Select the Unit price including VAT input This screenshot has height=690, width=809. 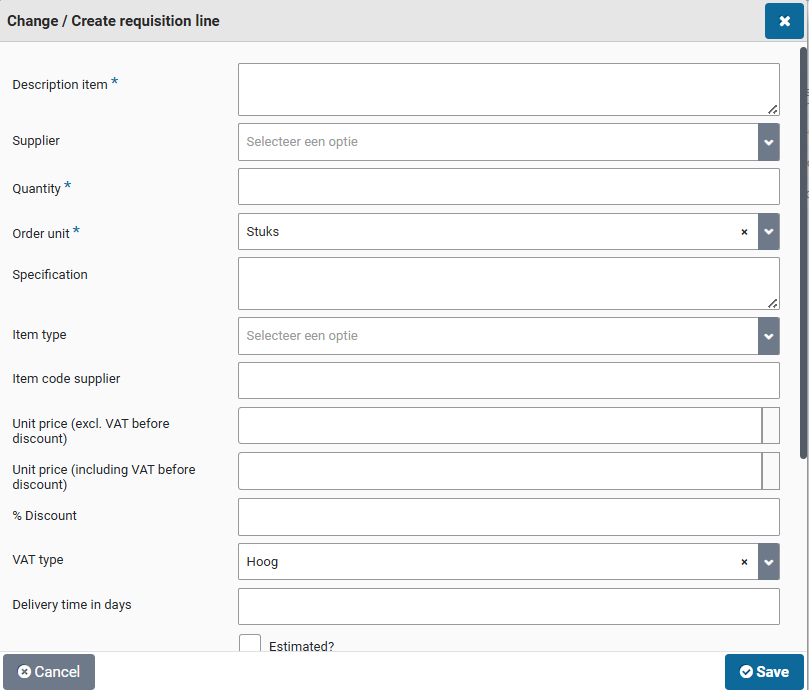click(x=500, y=471)
